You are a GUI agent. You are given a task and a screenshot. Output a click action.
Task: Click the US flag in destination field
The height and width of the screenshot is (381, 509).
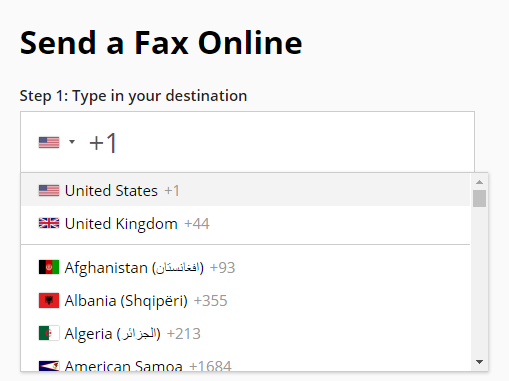(49, 142)
